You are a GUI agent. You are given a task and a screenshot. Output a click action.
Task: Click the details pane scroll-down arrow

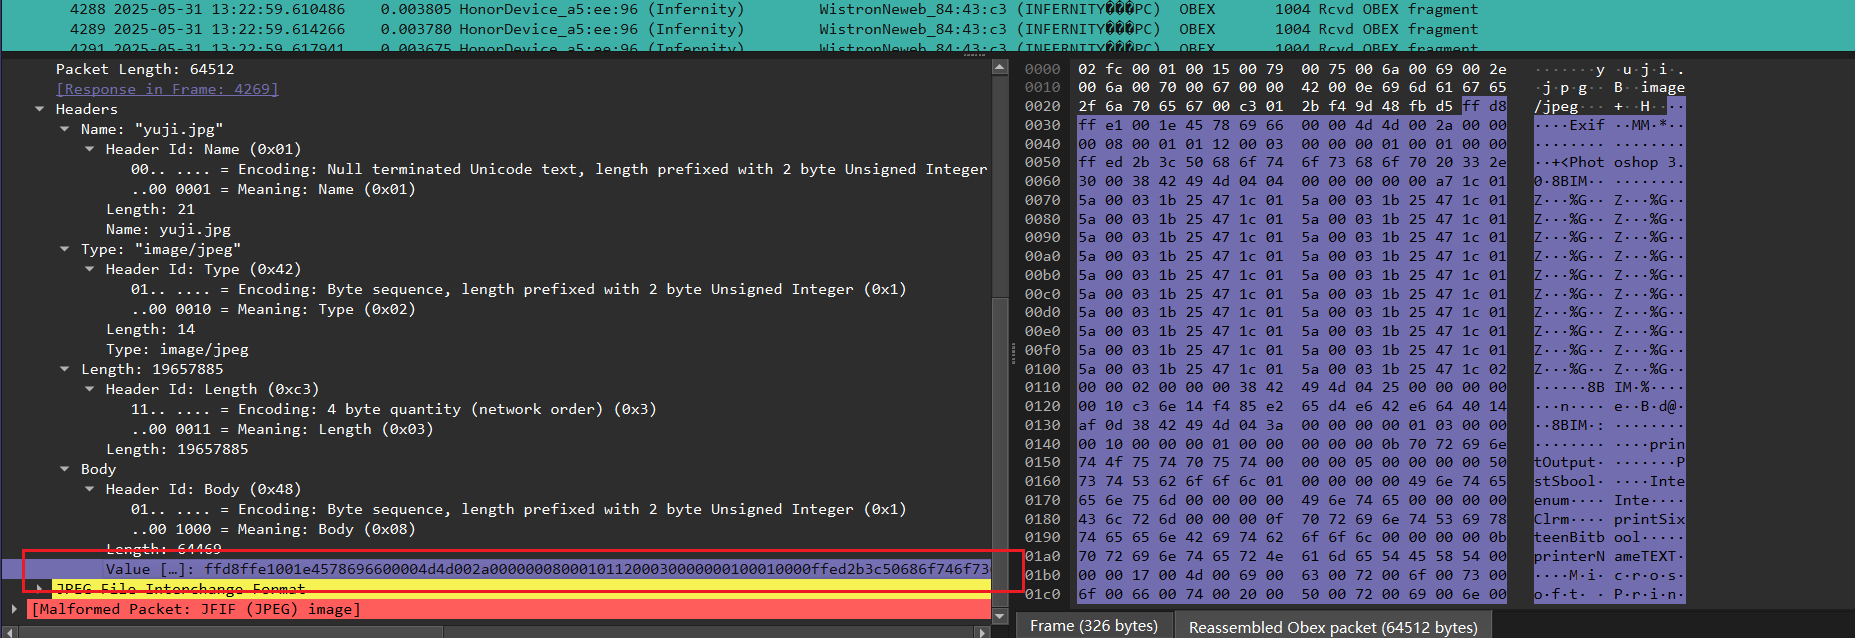click(x=999, y=617)
